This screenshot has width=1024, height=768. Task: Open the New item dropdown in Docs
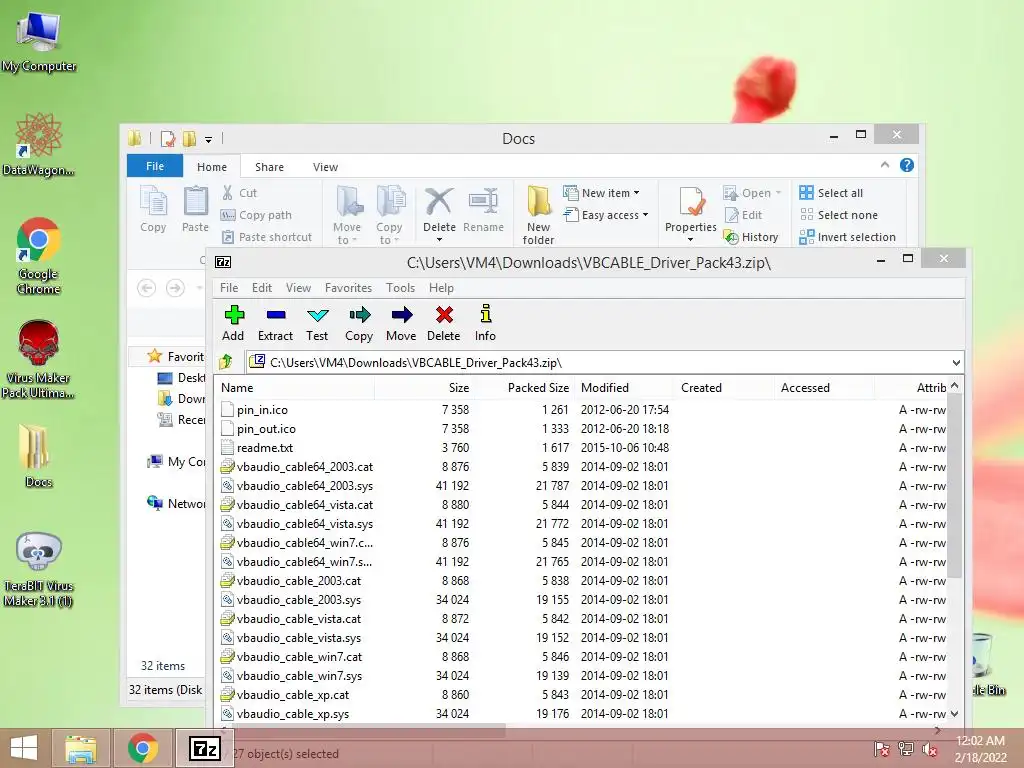point(602,193)
